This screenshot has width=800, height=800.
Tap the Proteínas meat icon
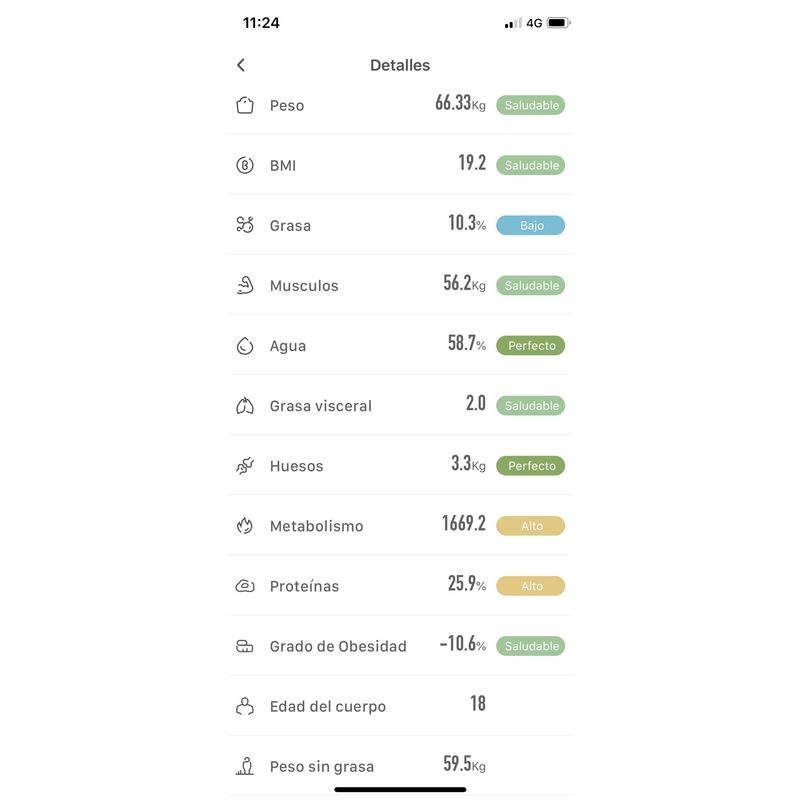(245, 586)
